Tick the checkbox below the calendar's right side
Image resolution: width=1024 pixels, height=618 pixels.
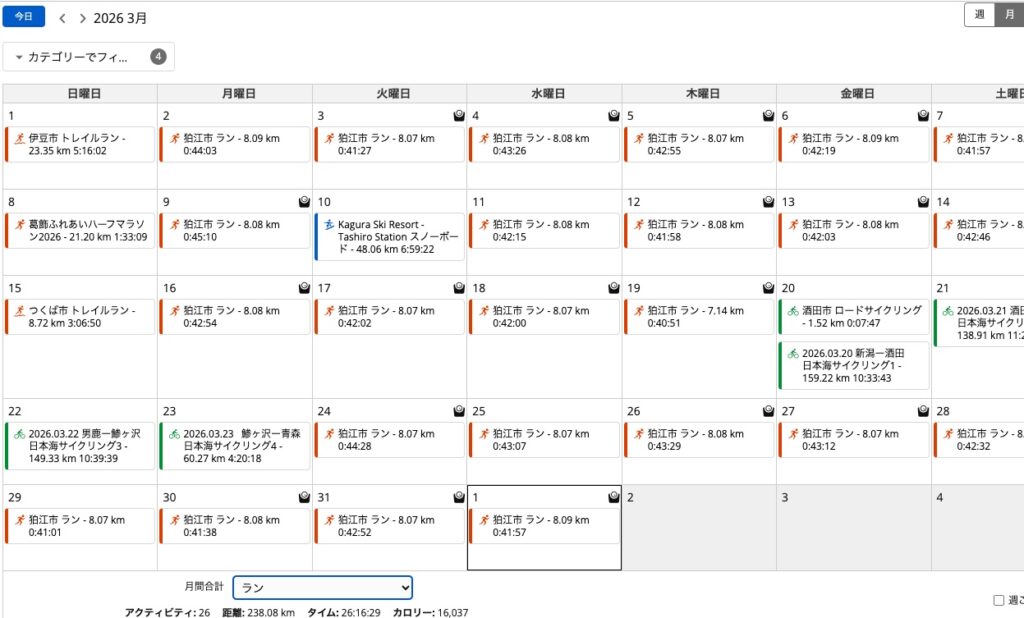click(x=998, y=601)
